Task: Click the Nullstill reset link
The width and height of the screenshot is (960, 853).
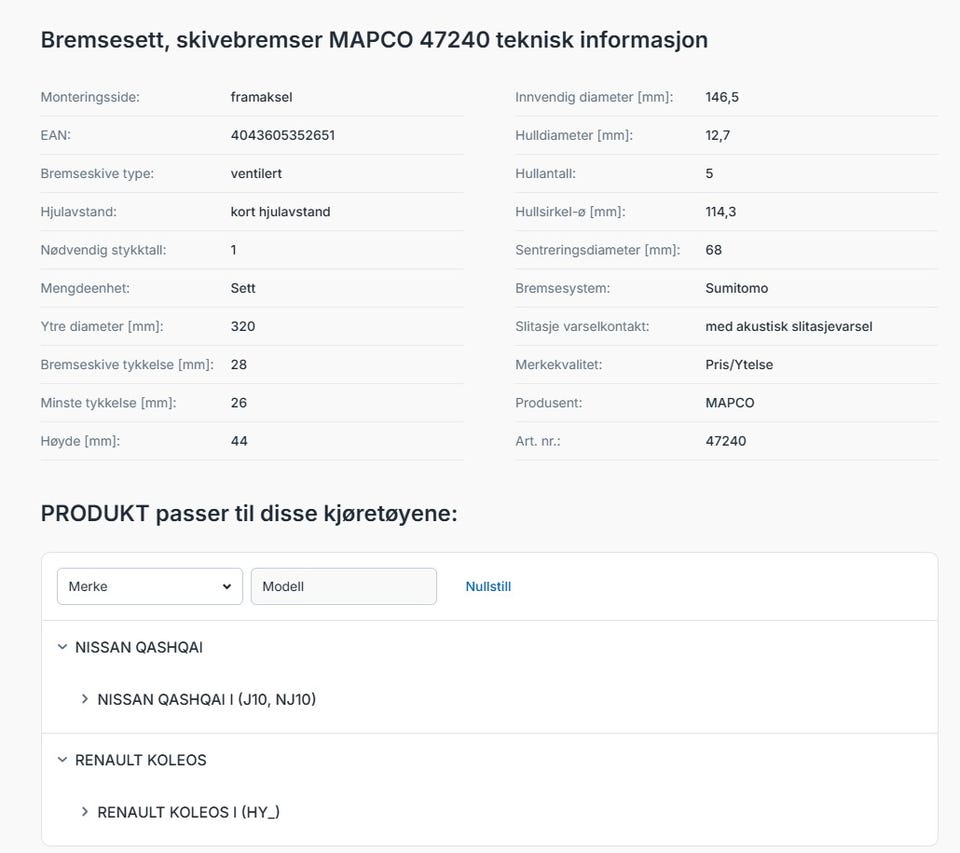Action: 488,586
